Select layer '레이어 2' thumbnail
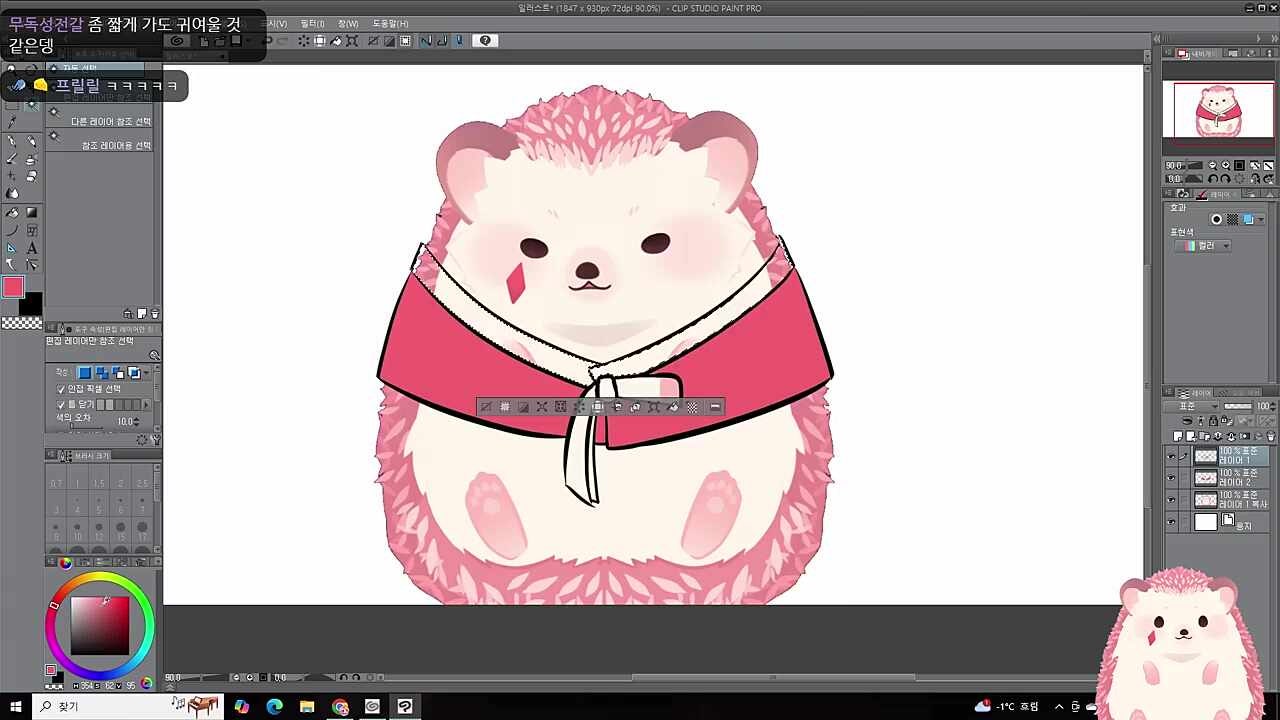The height and width of the screenshot is (720, 1280). [1206, 478]
